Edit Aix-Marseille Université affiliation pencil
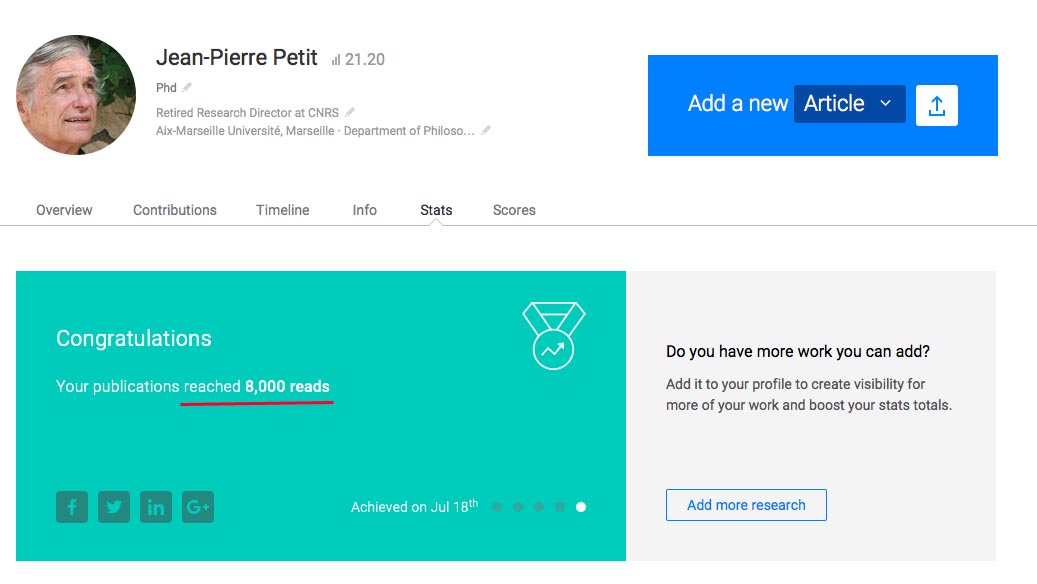Screen dimensions: 1037x584 coord(486,130)
